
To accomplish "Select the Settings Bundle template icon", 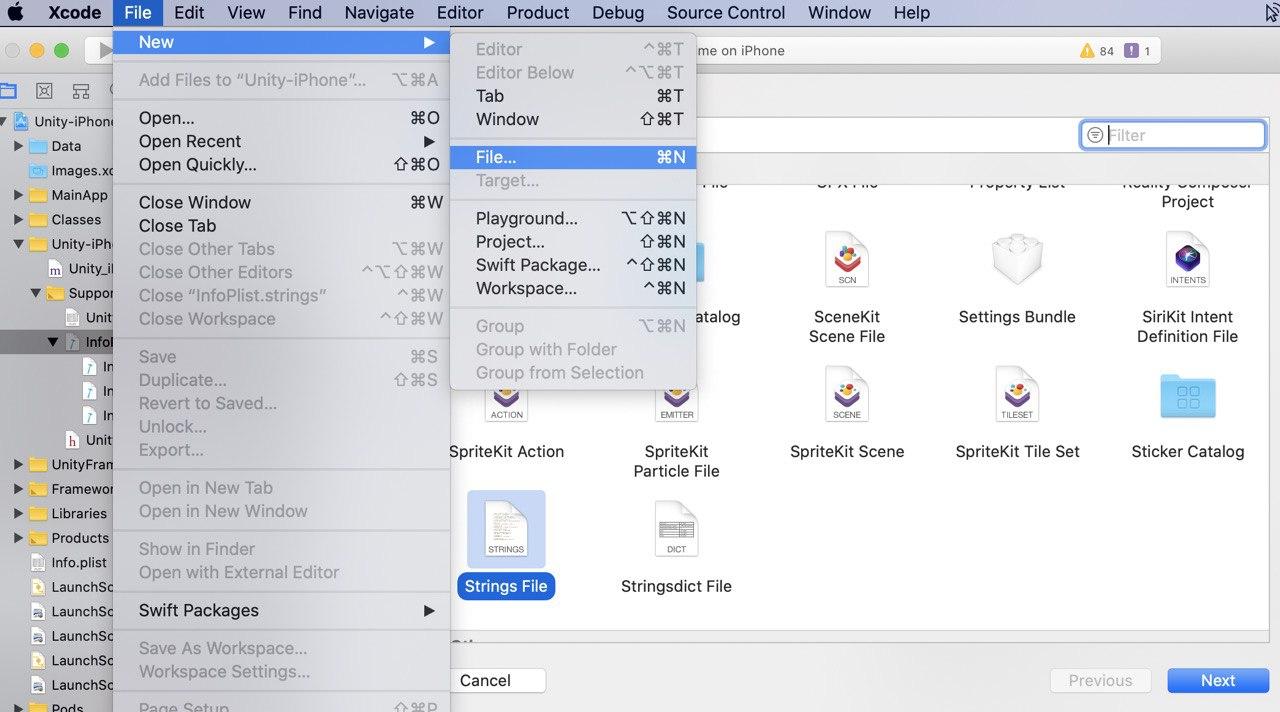I will [1017, 260].
